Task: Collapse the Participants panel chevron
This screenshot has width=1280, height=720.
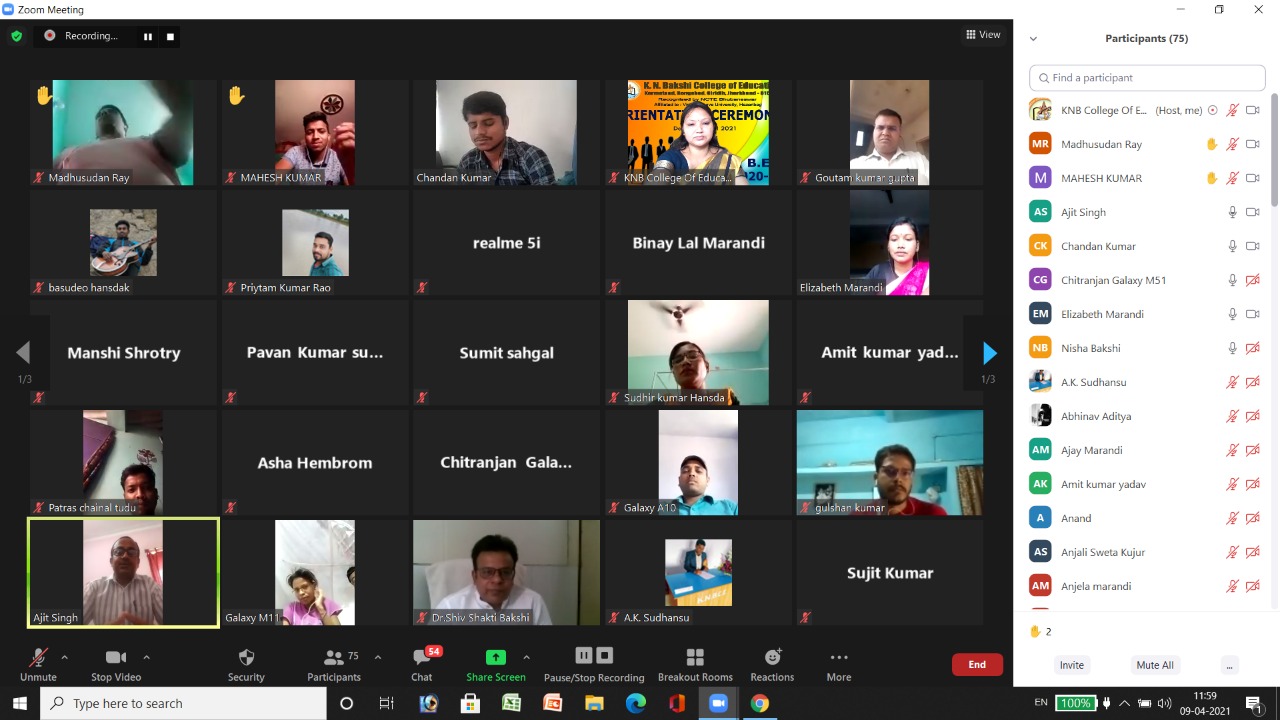Action: pyautogui.click(x=1033, y=39)
